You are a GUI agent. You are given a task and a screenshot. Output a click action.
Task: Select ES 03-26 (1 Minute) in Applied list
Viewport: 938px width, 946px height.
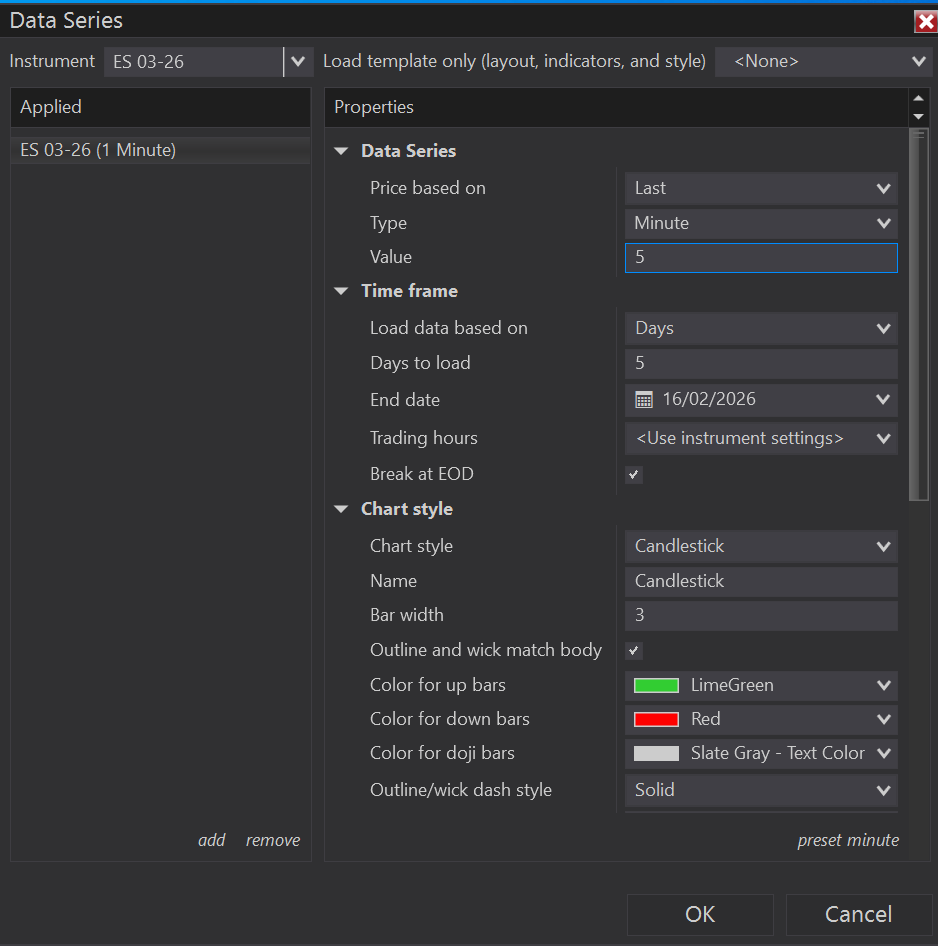(98, 150)
